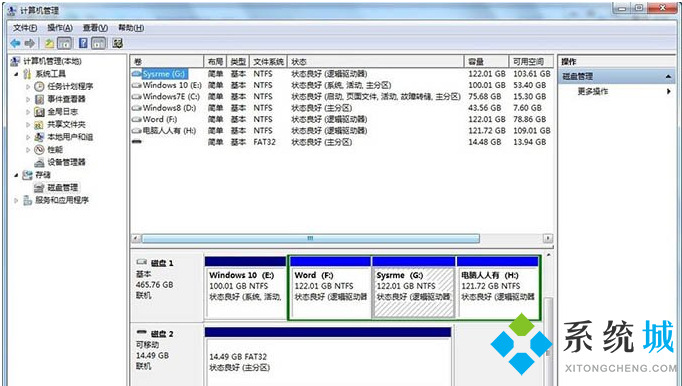Open the 帮助(H) menu
Image resolution: width=682 pixels, height=386 pixels.
[131, 28]
